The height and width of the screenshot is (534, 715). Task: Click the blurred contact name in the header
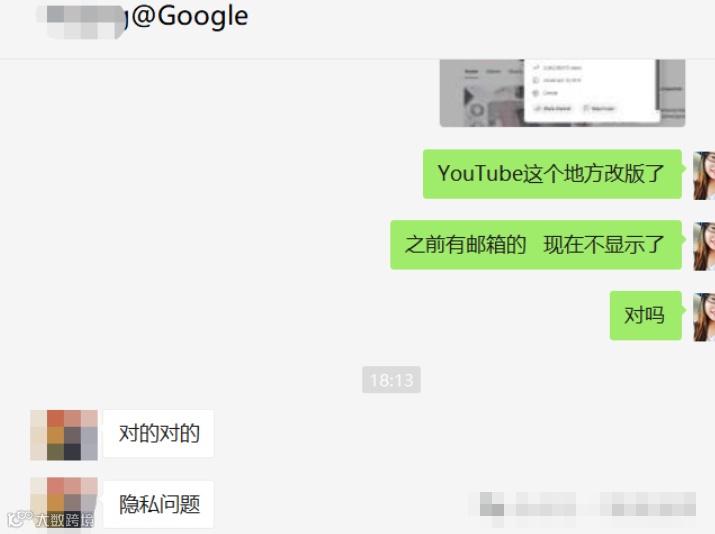click(x=83, y=21)
